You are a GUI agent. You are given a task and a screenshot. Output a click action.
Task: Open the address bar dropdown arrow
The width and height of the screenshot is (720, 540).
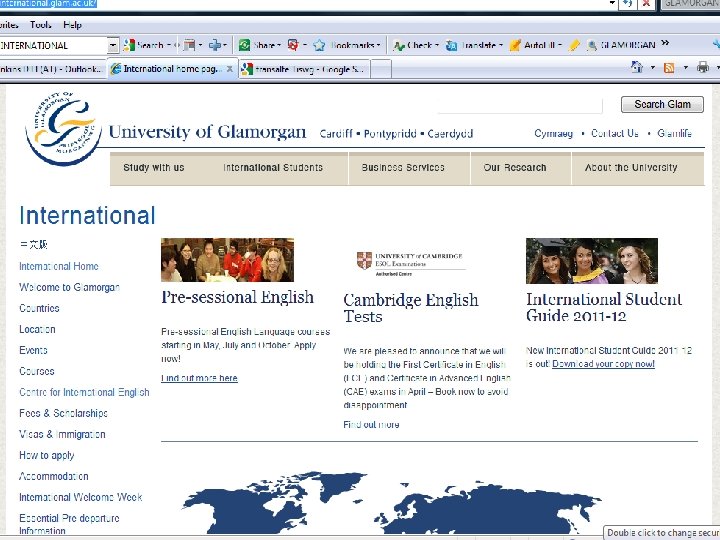tap(612, 3)
